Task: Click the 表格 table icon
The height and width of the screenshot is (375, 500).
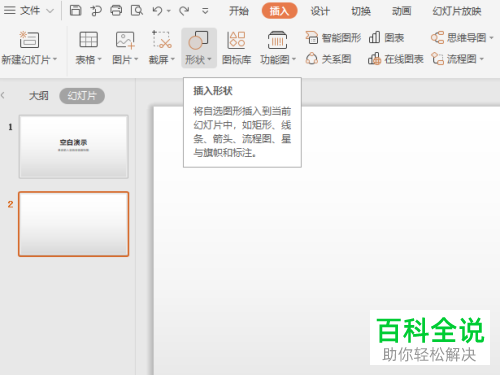Action: [88, 39]
